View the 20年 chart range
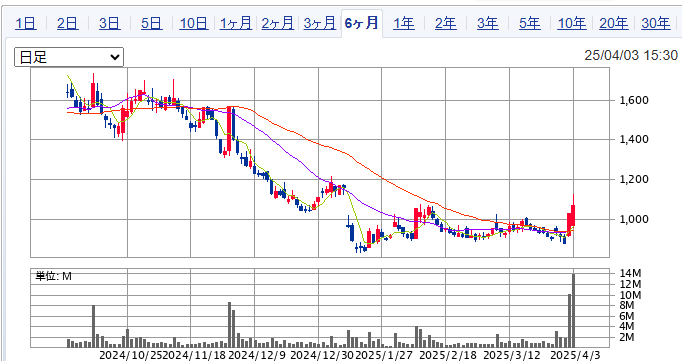 (613, 23)
